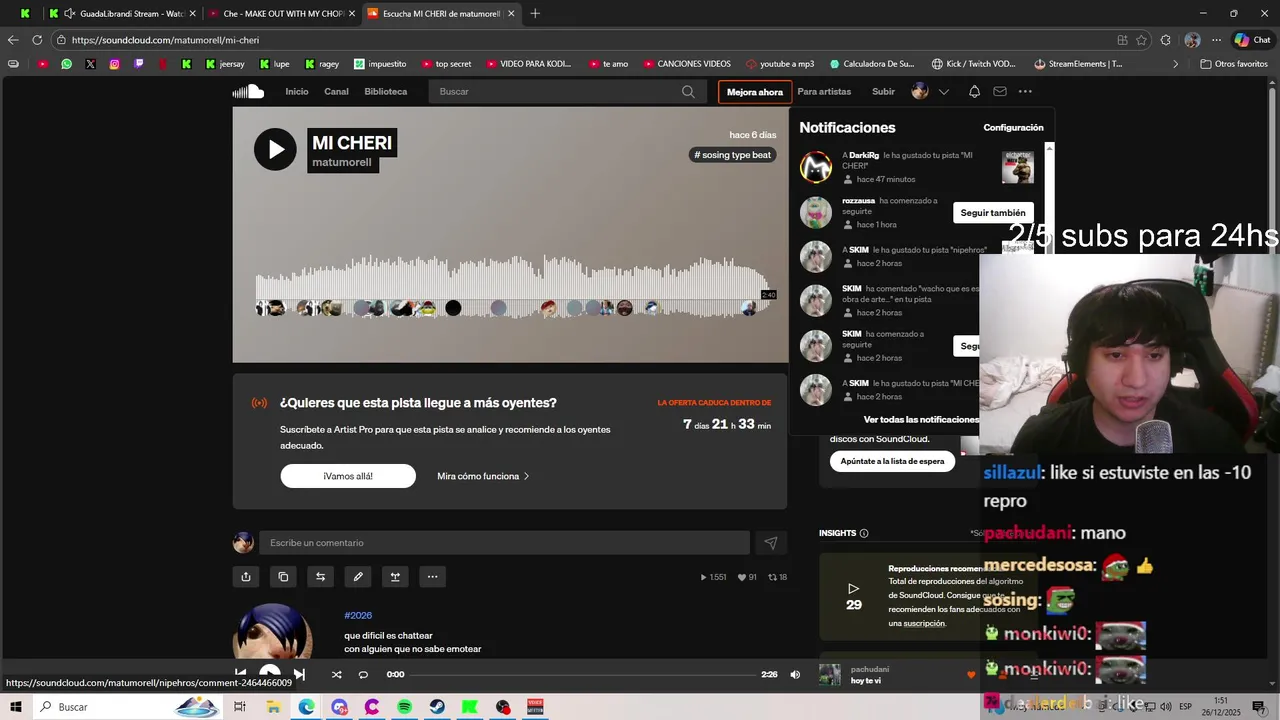This screenshot has width=1280, height=720.
Task: Open the three-dots menu in SoundCloud header
Action: tap(1025, 91)
